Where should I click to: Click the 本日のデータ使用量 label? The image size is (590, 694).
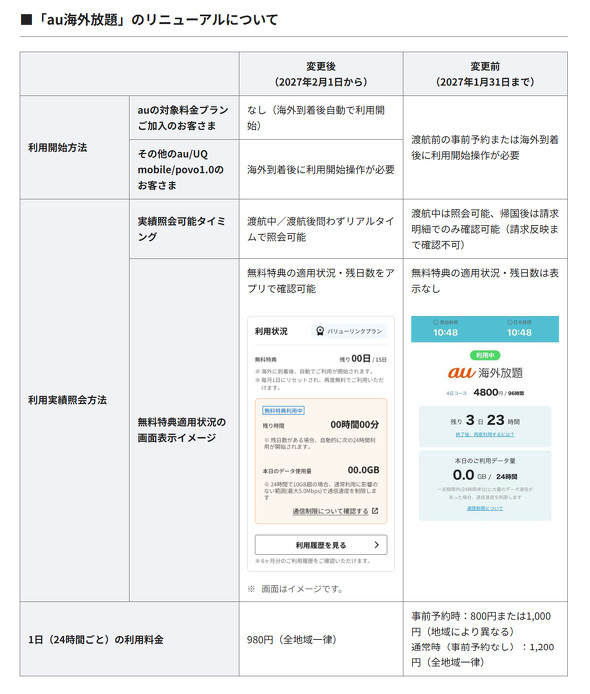click(x=287, y=471)
